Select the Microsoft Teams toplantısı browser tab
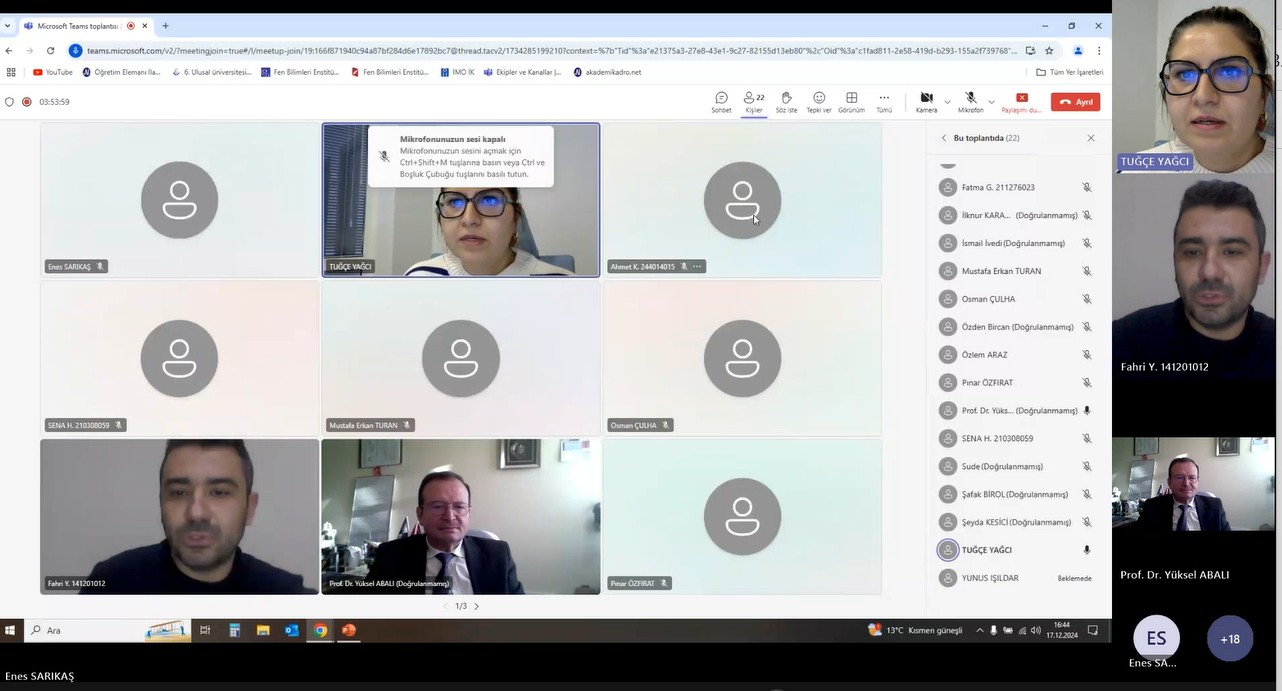 (76, 26)
